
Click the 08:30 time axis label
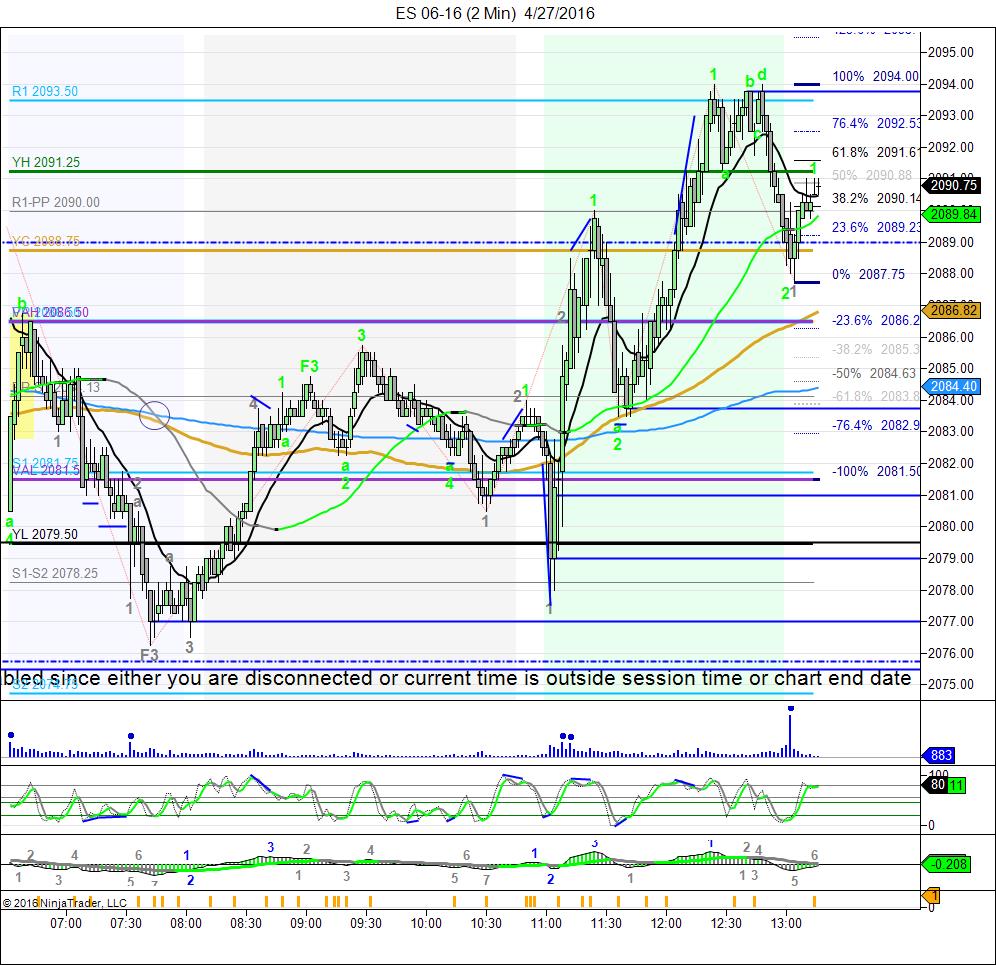pos(246,923)
